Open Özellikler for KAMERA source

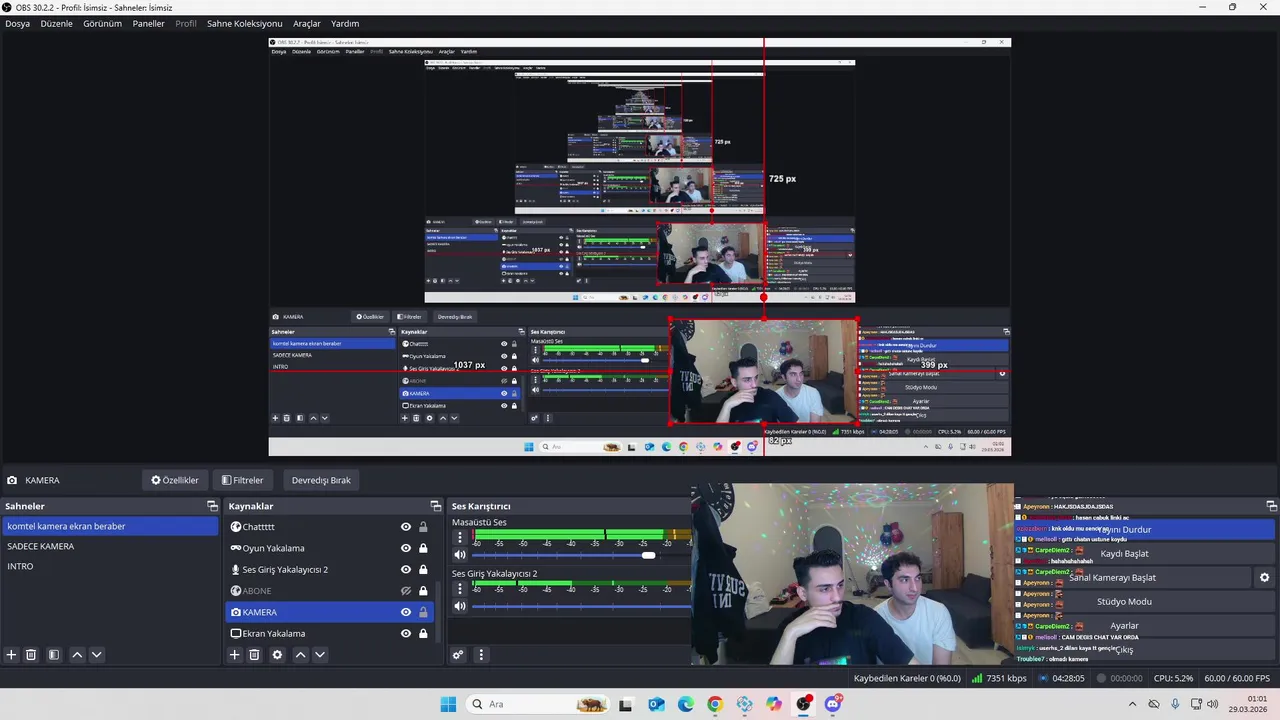175,480
